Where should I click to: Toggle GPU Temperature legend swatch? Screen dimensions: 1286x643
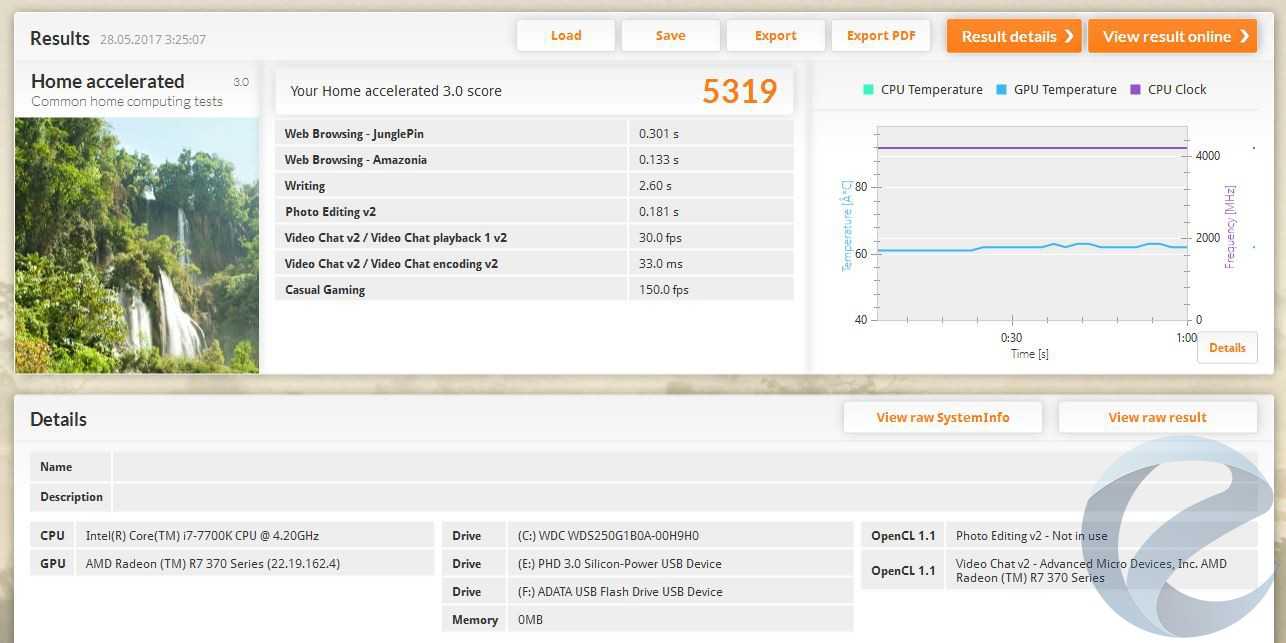(x=1001, y=90)
